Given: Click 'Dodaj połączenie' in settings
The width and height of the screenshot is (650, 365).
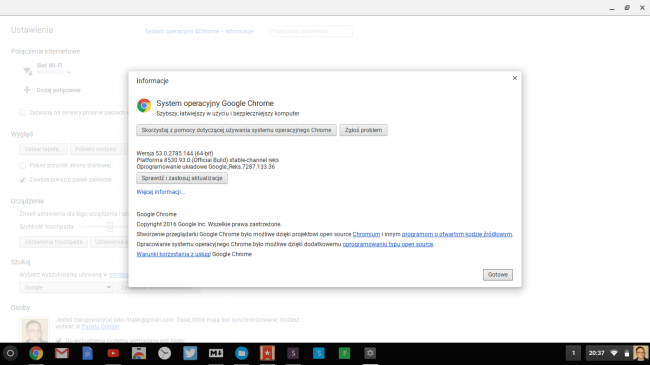Looking at the screenshot, I should point(58,90).
